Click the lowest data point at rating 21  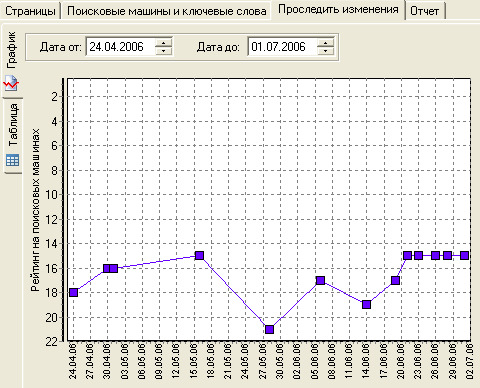point(269,329)
